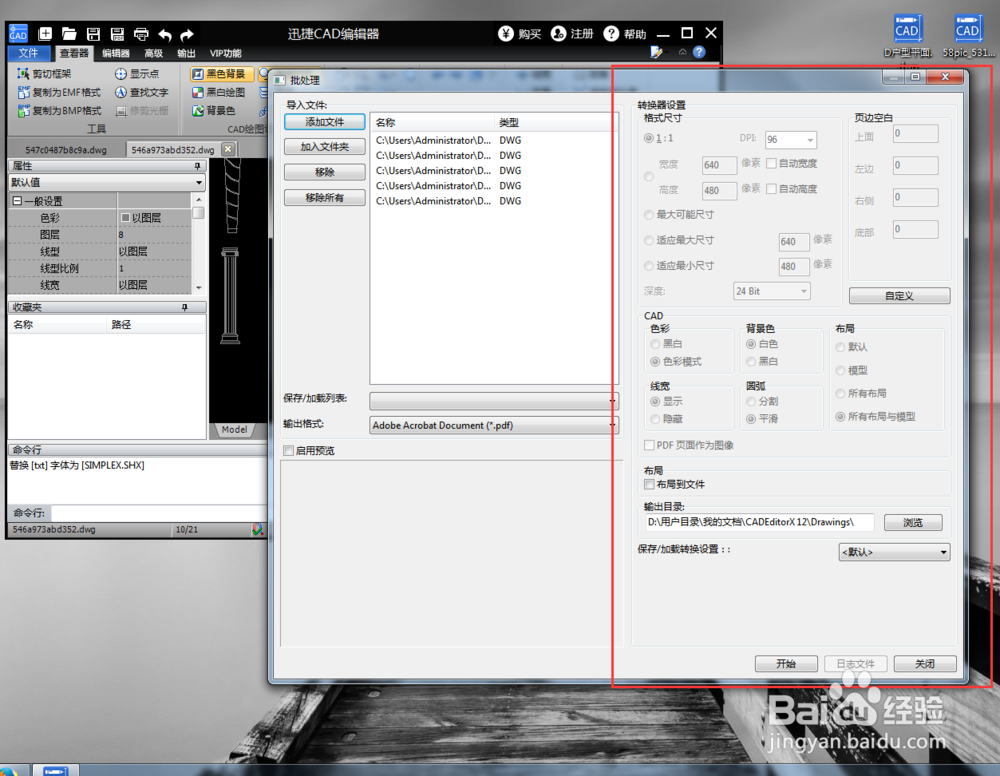Click the 移除所有 button

coord(325,198)
